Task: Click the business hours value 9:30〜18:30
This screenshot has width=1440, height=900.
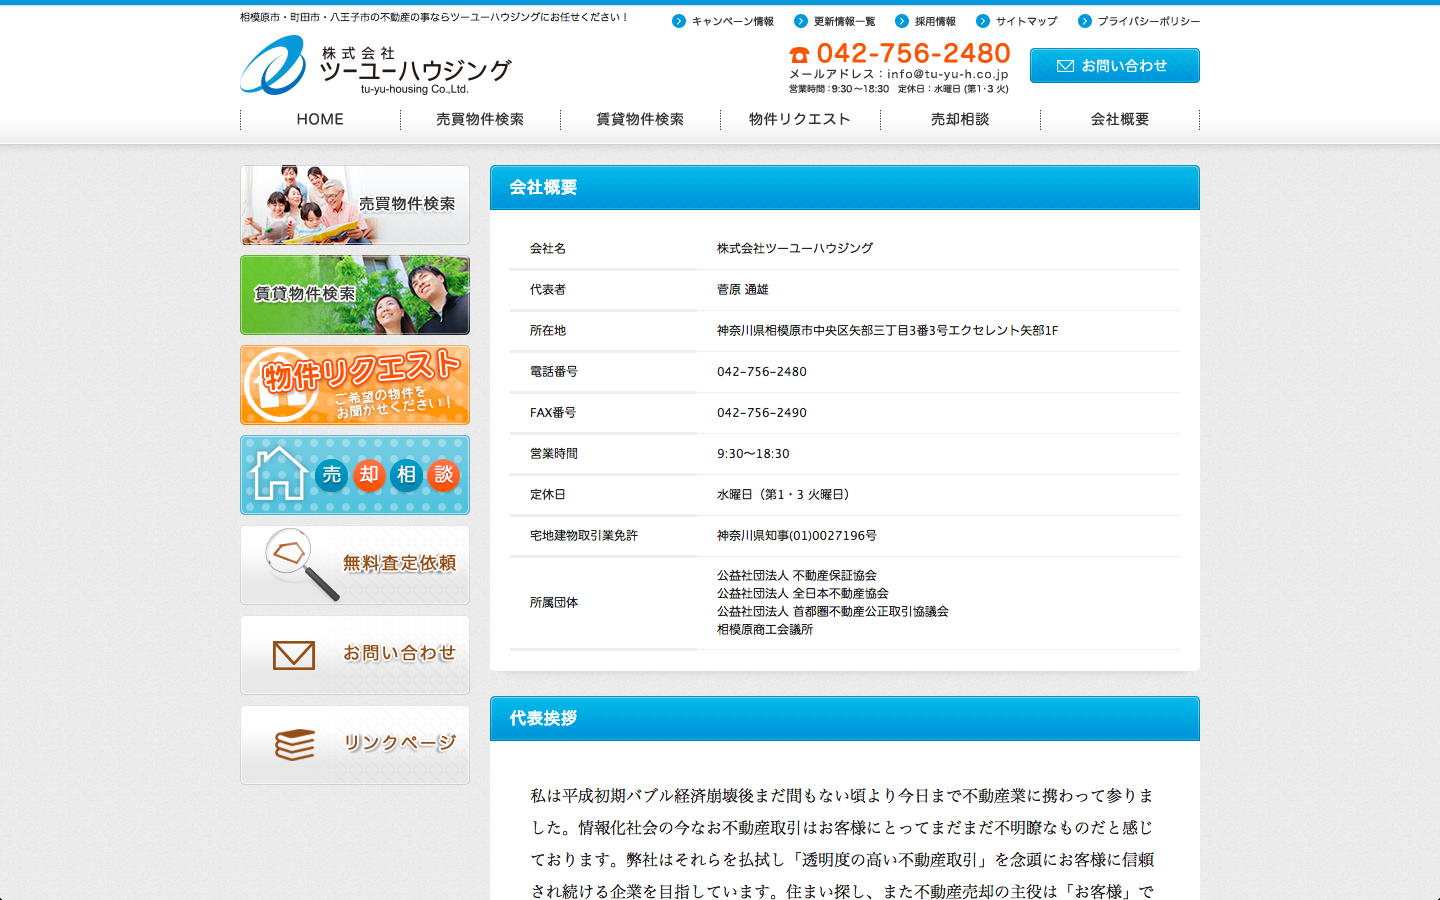Action: pos(753,453)
